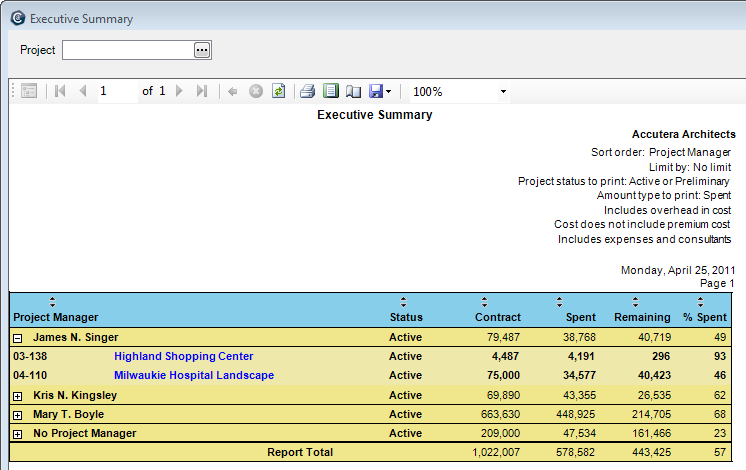This screenshot has height=470, width=746.
Task: Open the page setup icon
Action: tap(353, 91)
